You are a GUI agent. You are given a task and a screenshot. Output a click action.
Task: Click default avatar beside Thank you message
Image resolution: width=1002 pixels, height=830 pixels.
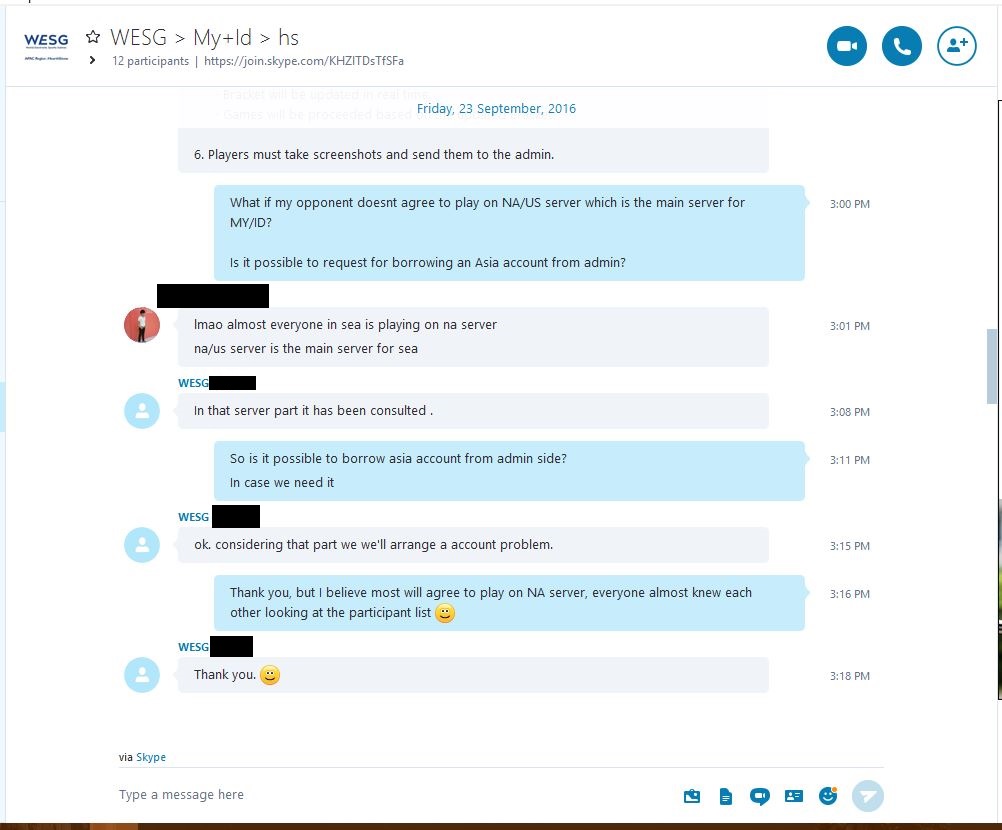click(x=142, y=675)
